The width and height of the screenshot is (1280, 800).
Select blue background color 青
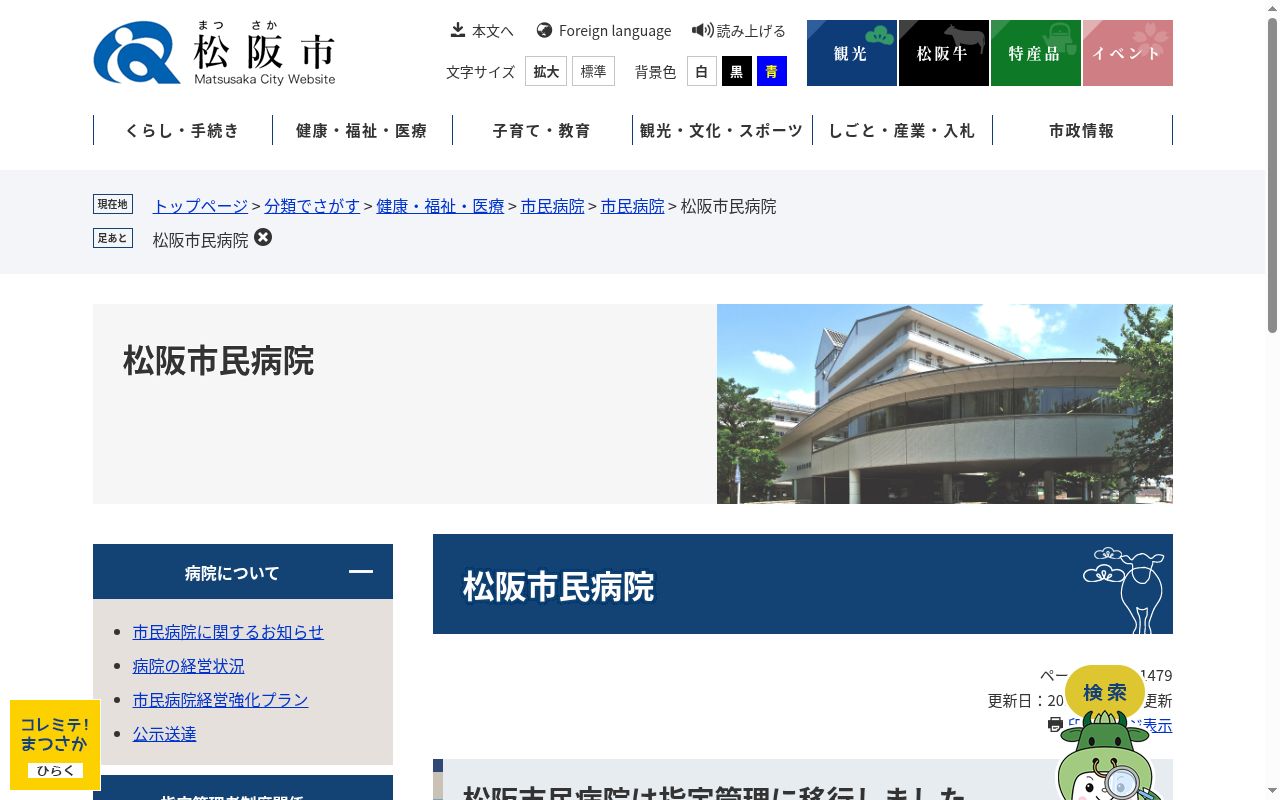click(772, 71)
